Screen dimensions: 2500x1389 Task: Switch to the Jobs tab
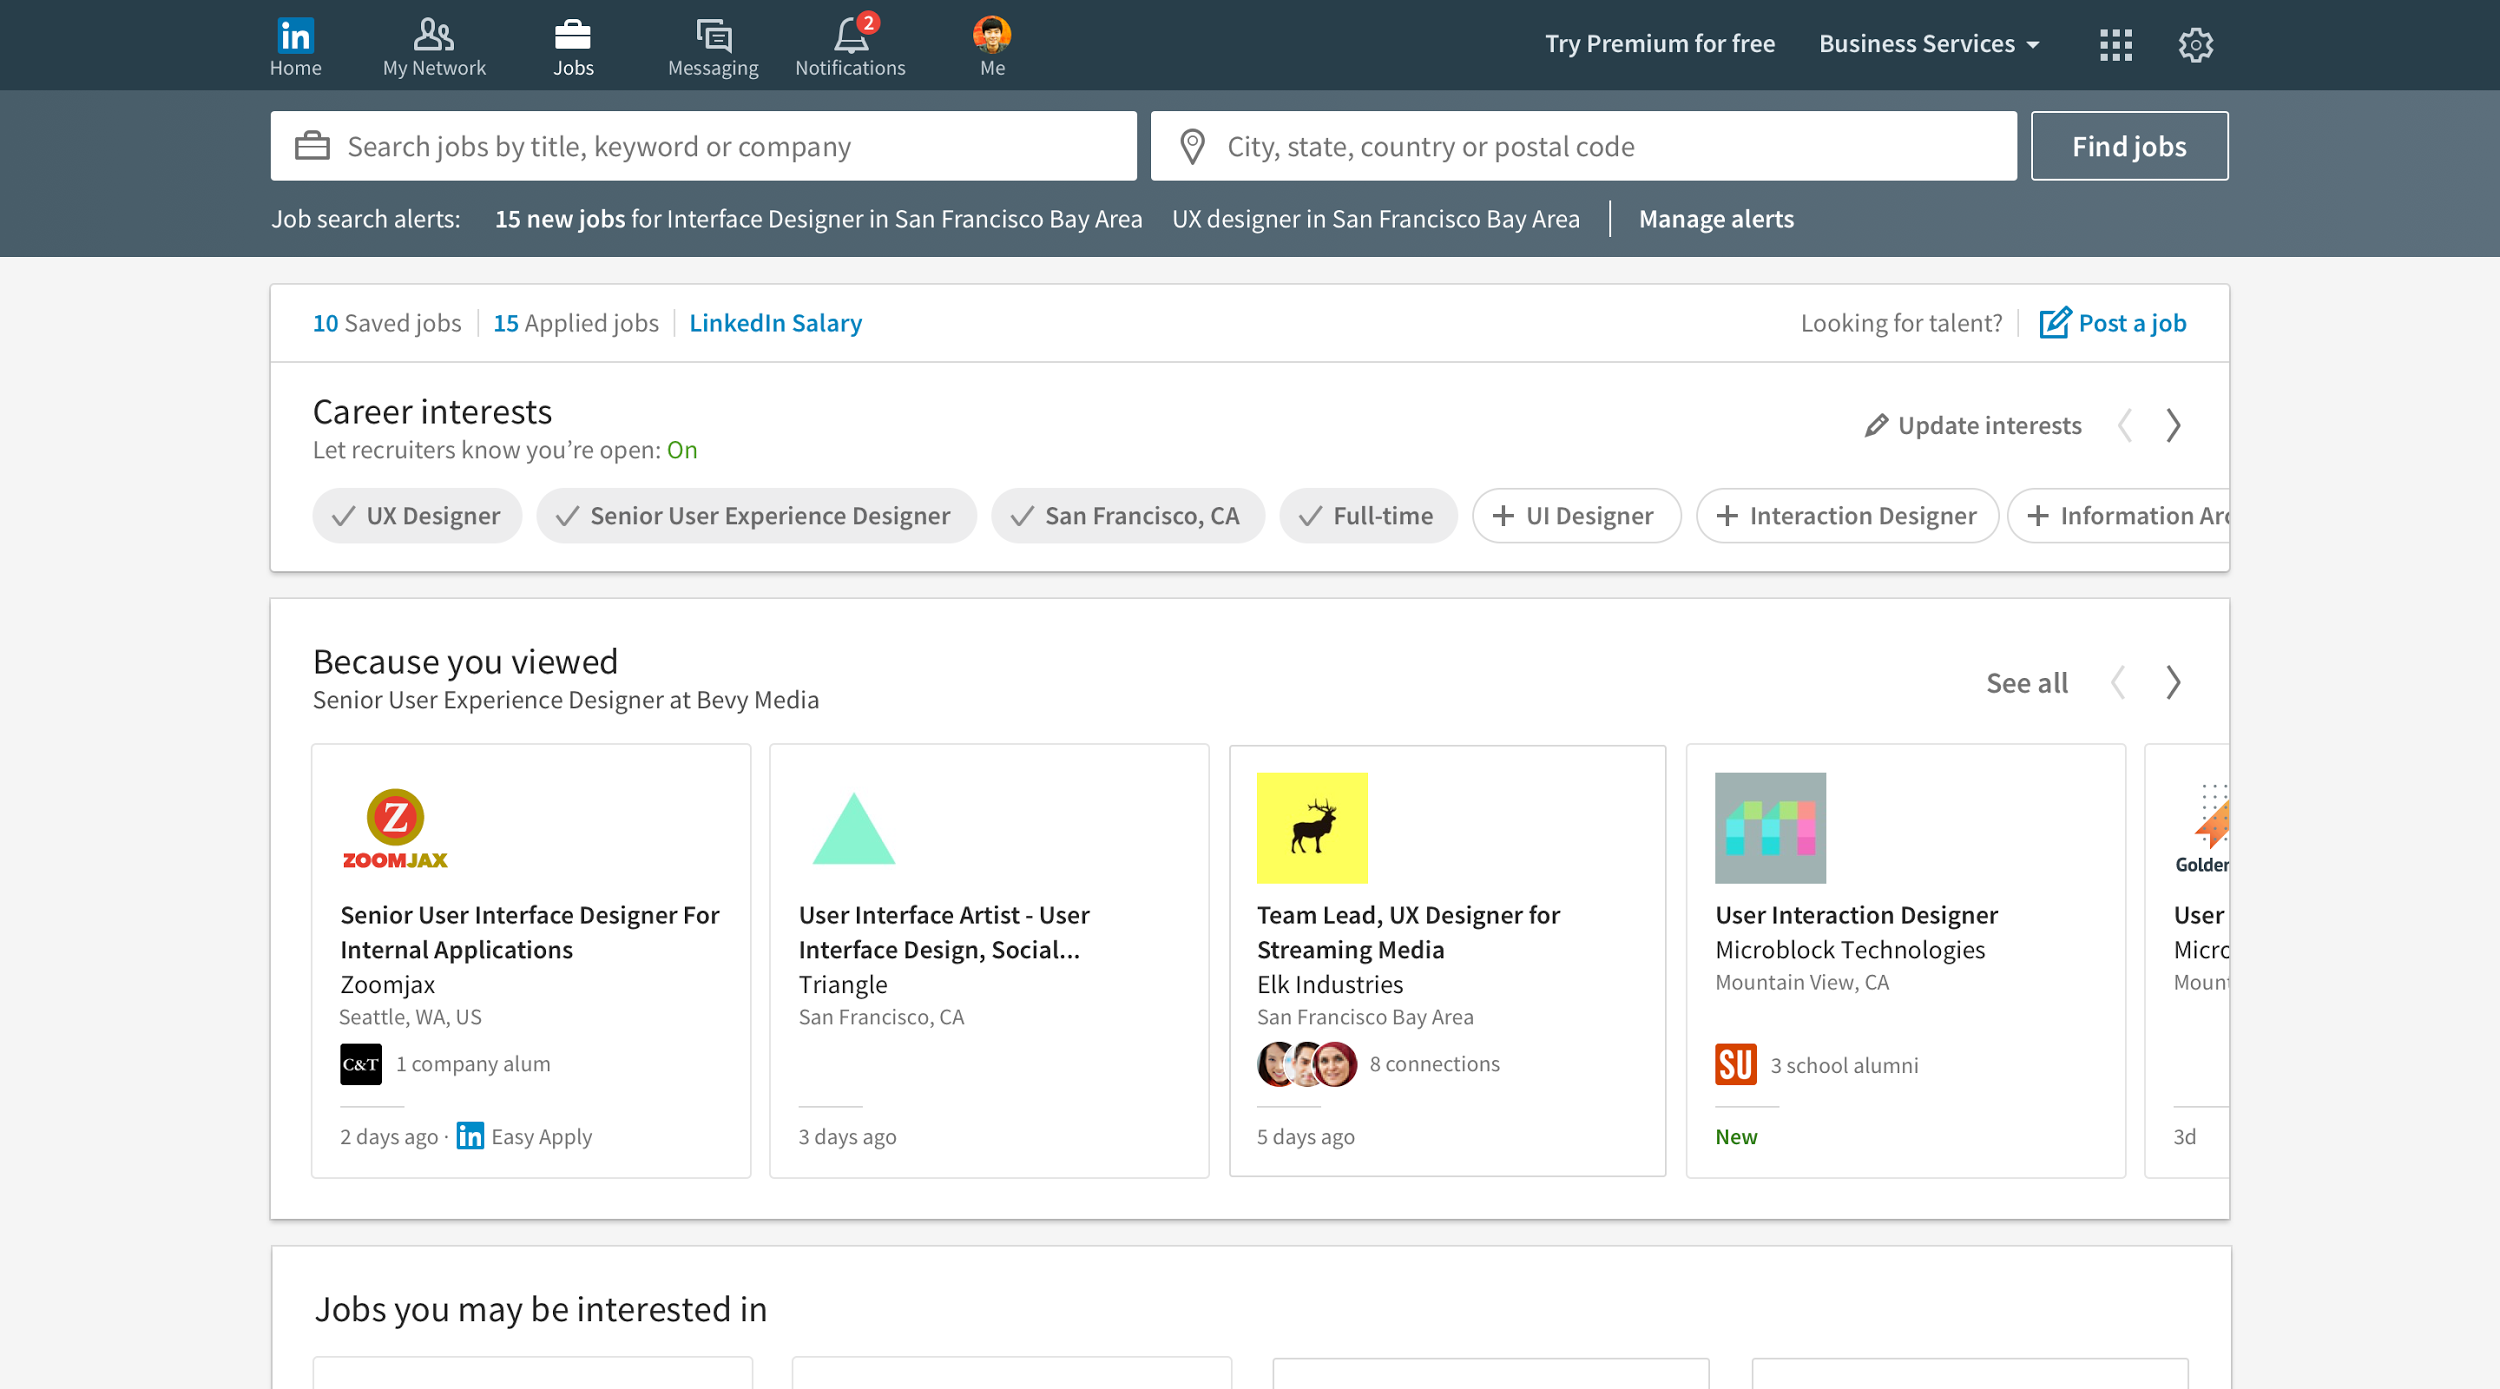(x=573, y=46)
